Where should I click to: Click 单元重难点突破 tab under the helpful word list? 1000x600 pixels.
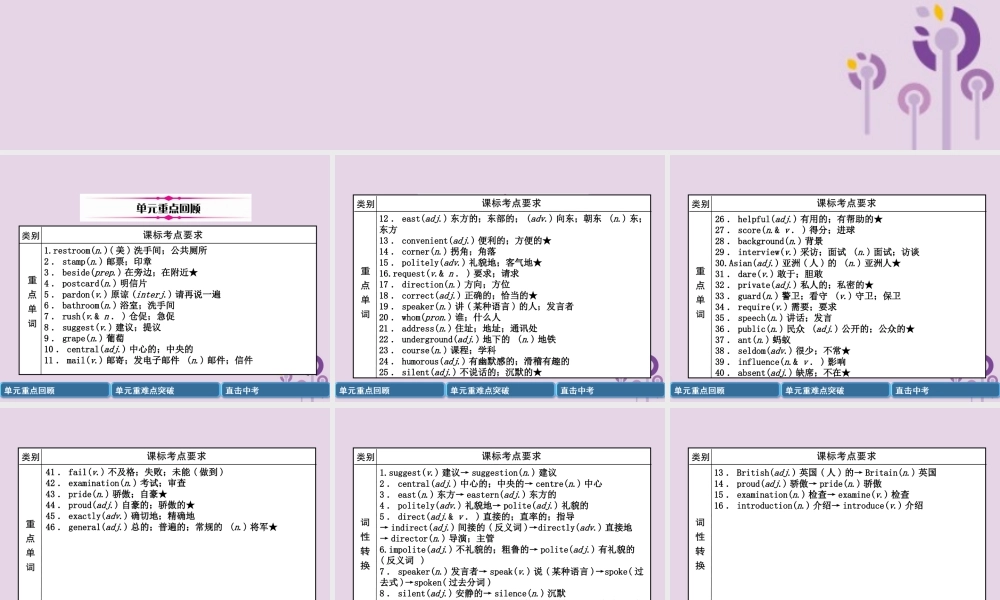coord(835,390)
